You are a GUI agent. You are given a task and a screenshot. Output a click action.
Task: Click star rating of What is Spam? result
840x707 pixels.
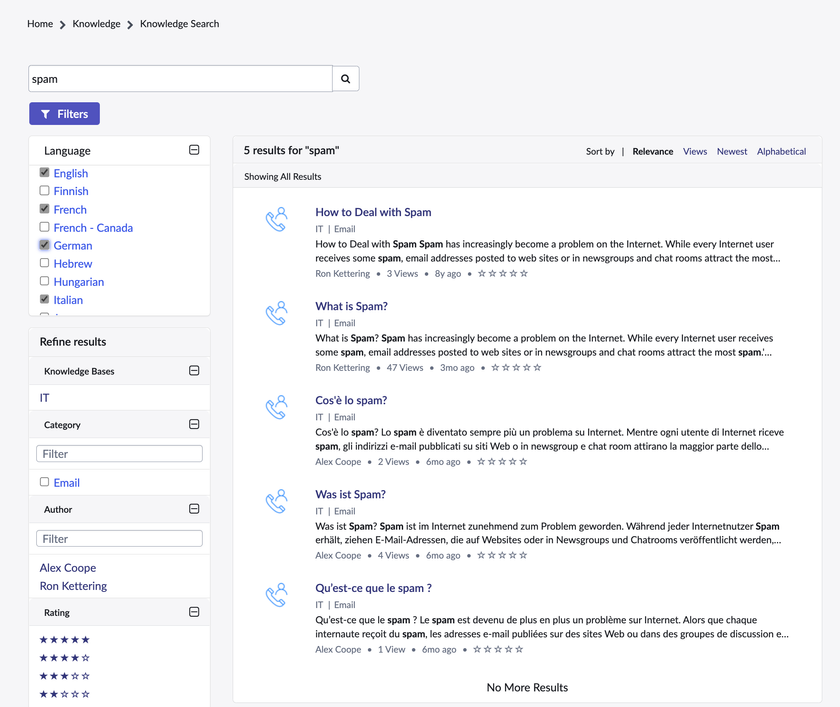point(516,367)
